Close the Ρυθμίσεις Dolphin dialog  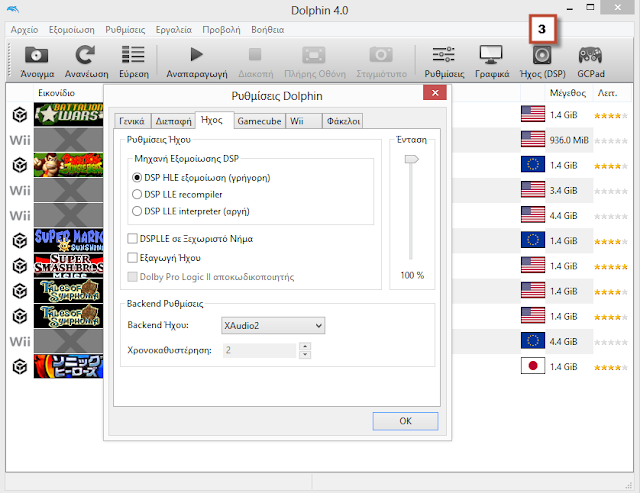pos(435,93)
